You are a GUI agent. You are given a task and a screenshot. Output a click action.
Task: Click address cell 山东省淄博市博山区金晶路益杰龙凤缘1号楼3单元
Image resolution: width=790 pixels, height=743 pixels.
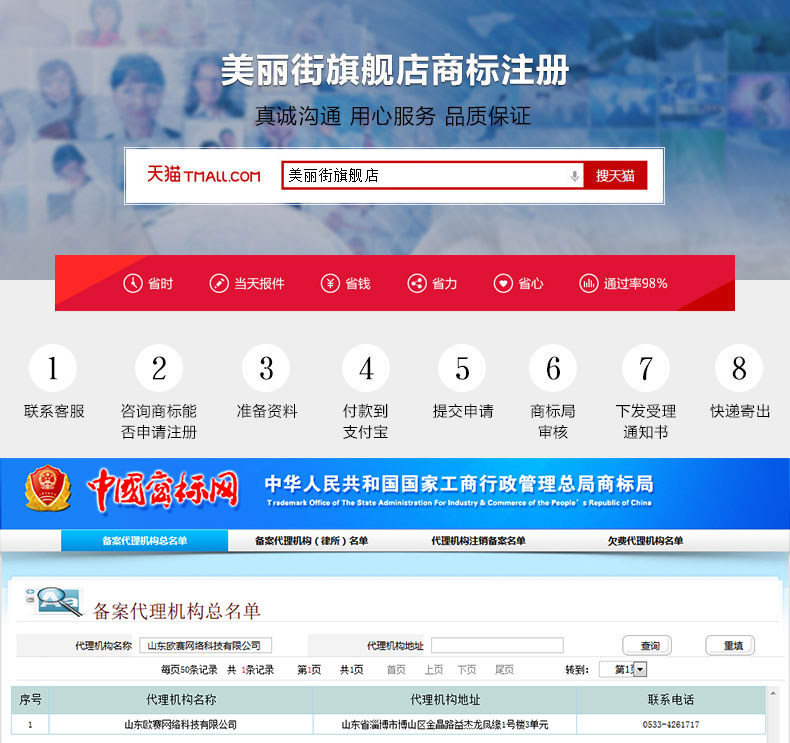click(x=445, y=724)
